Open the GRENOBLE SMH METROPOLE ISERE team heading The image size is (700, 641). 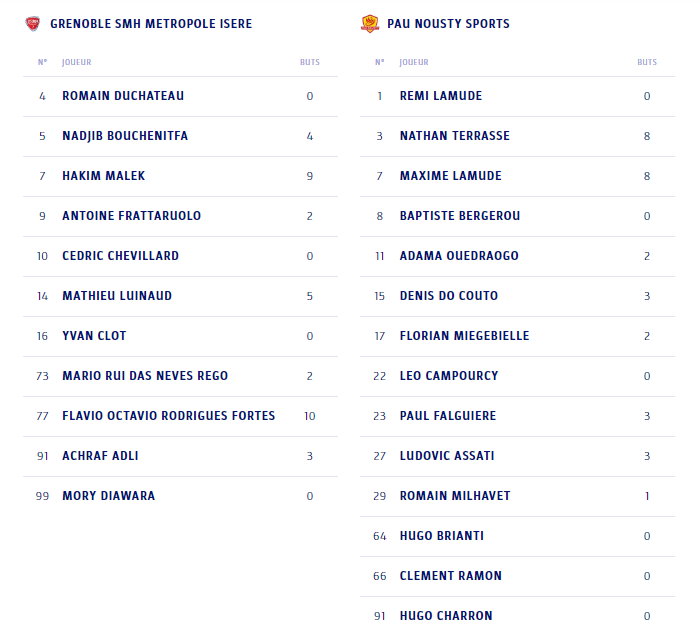point(151,24)
